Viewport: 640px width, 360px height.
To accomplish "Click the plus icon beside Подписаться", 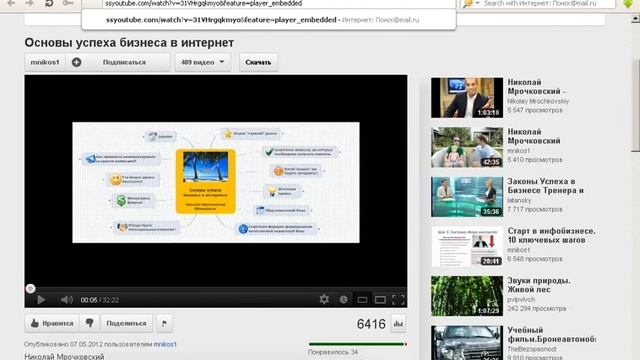I will (x=76, y=62).
